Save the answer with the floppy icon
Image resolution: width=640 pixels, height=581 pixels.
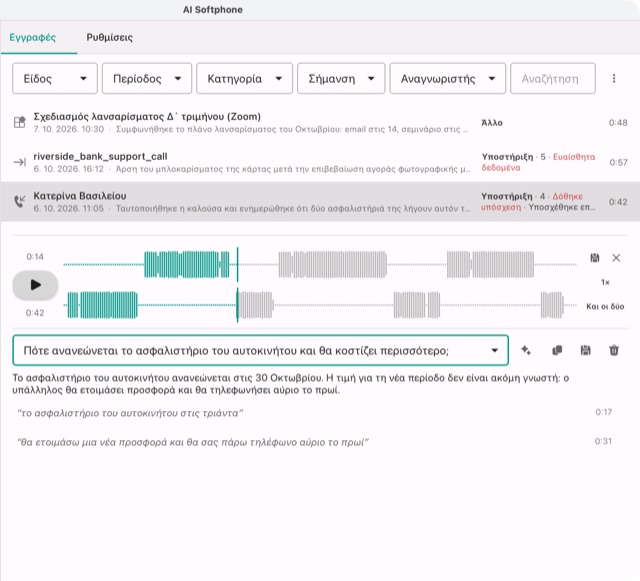coord(585,350)
